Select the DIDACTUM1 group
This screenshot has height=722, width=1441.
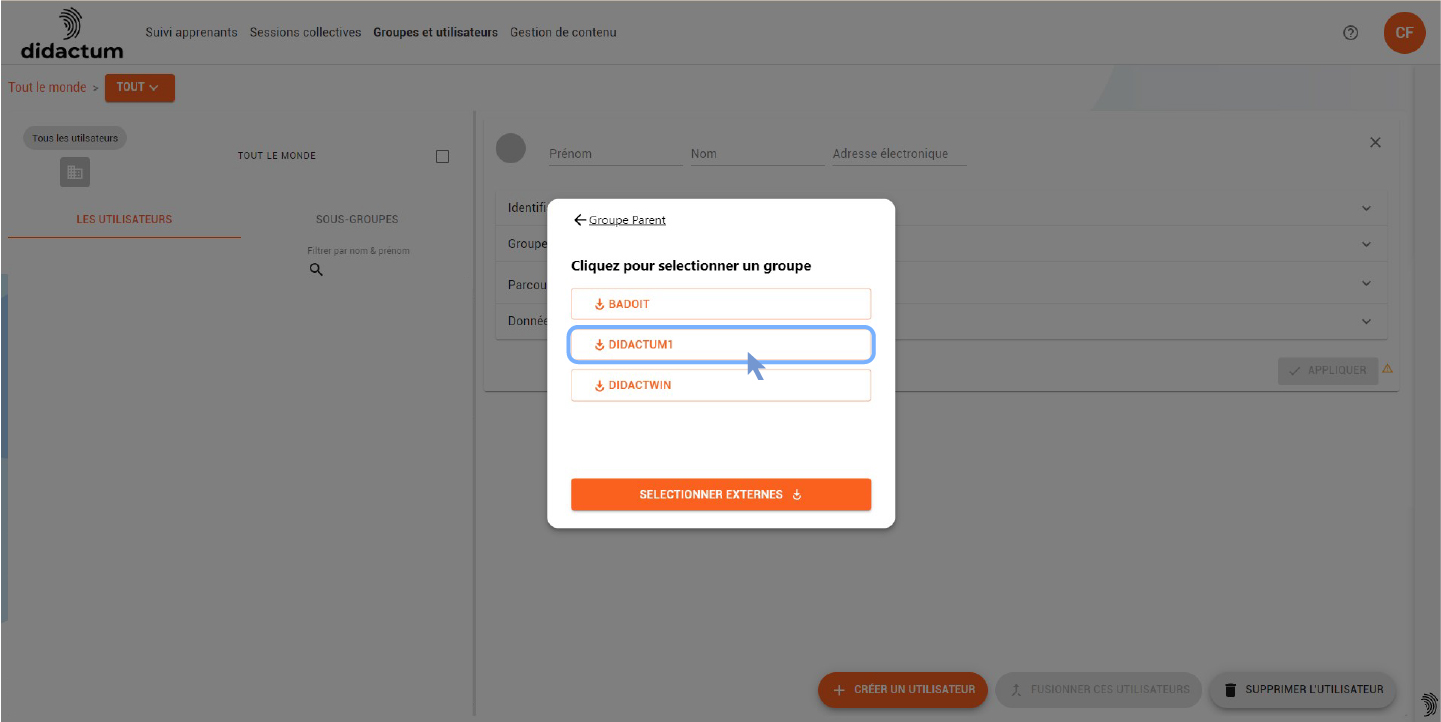pyautogui.click(x=721, y=345)
